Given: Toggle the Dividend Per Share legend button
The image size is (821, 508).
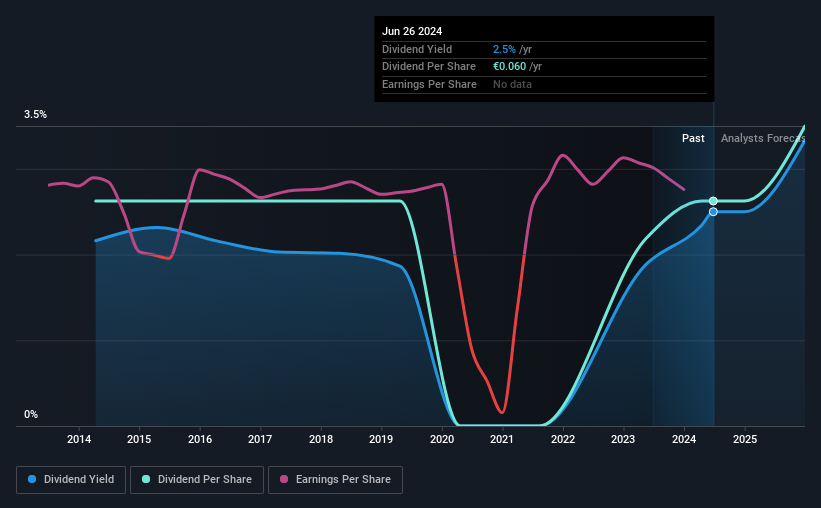Looking at the screenshot, I should coord(197,480).
